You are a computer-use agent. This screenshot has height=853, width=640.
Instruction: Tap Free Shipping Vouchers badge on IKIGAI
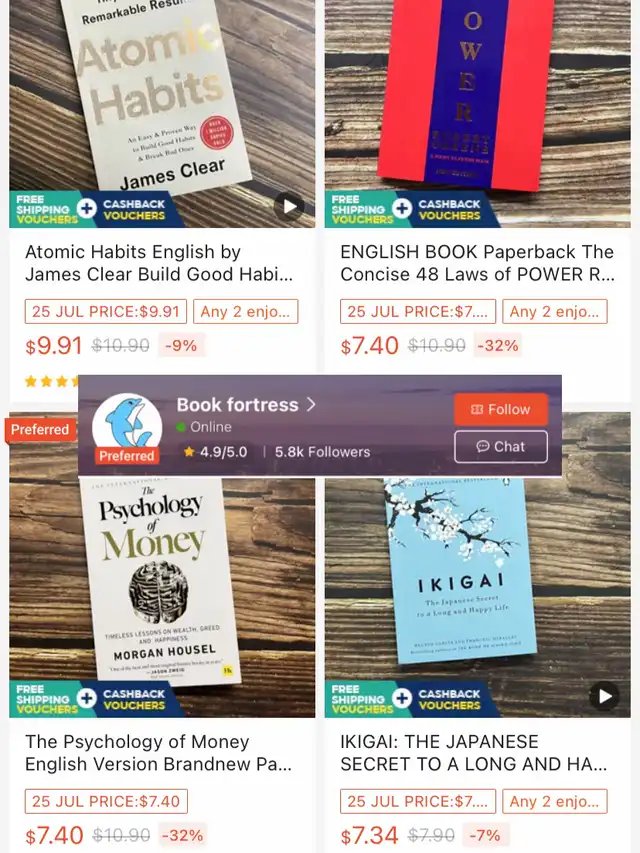pos(362,699)
